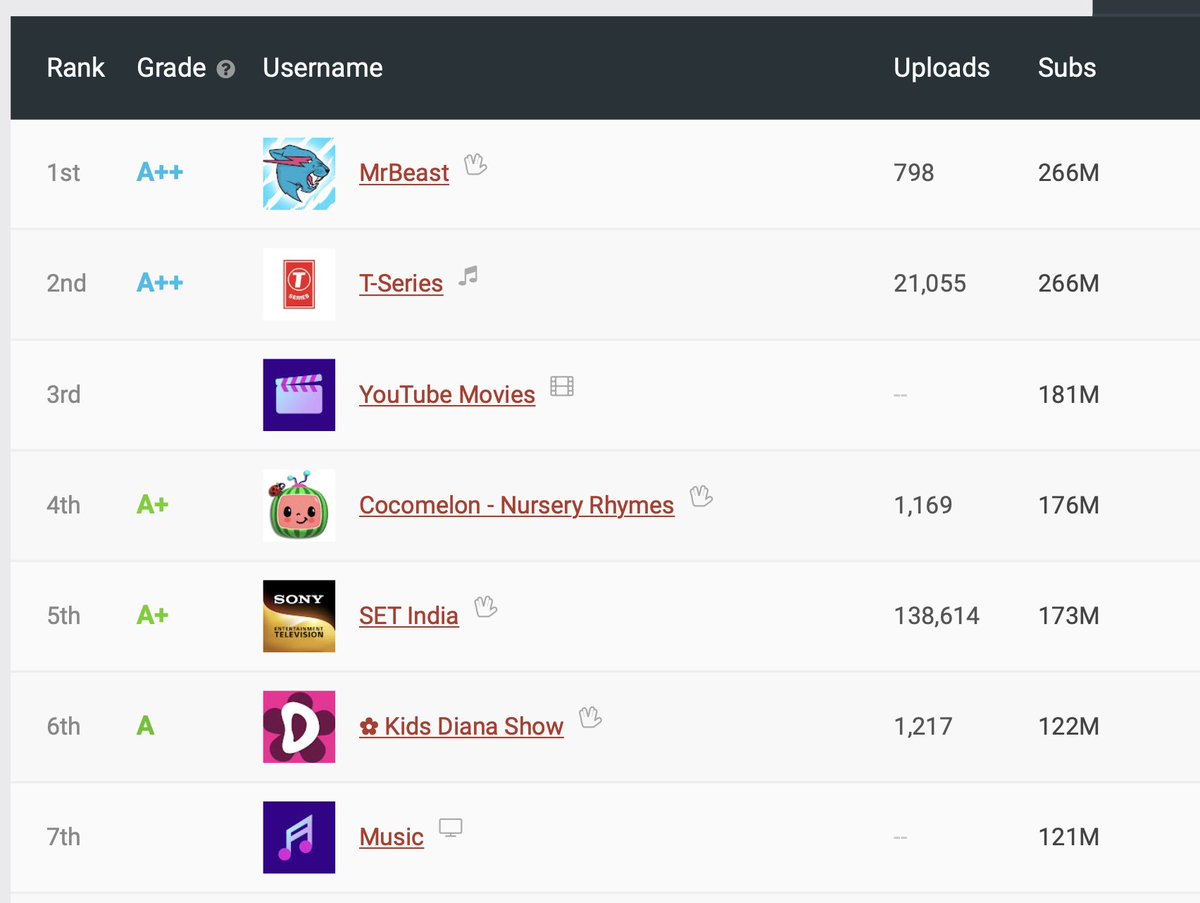The image size is (1200, 903).
Task: Click the 121M subs value
Action: 1069,837
